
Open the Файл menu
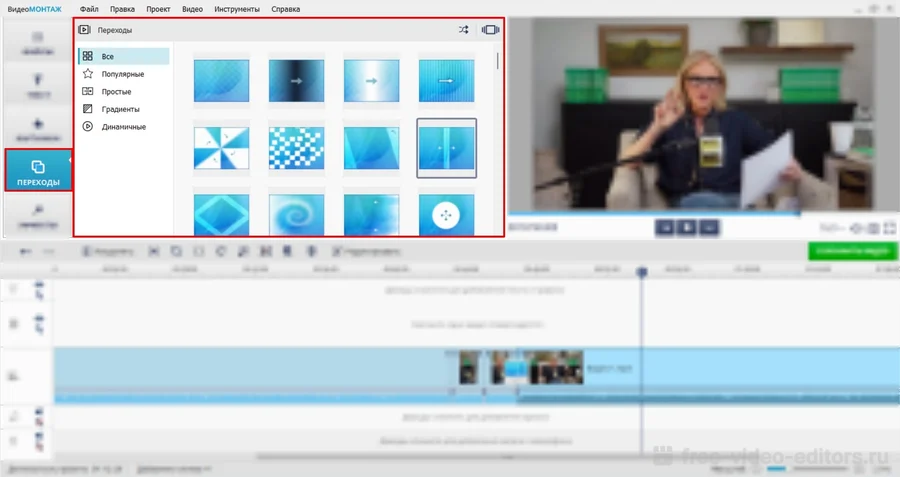click(x=89, y=9)
